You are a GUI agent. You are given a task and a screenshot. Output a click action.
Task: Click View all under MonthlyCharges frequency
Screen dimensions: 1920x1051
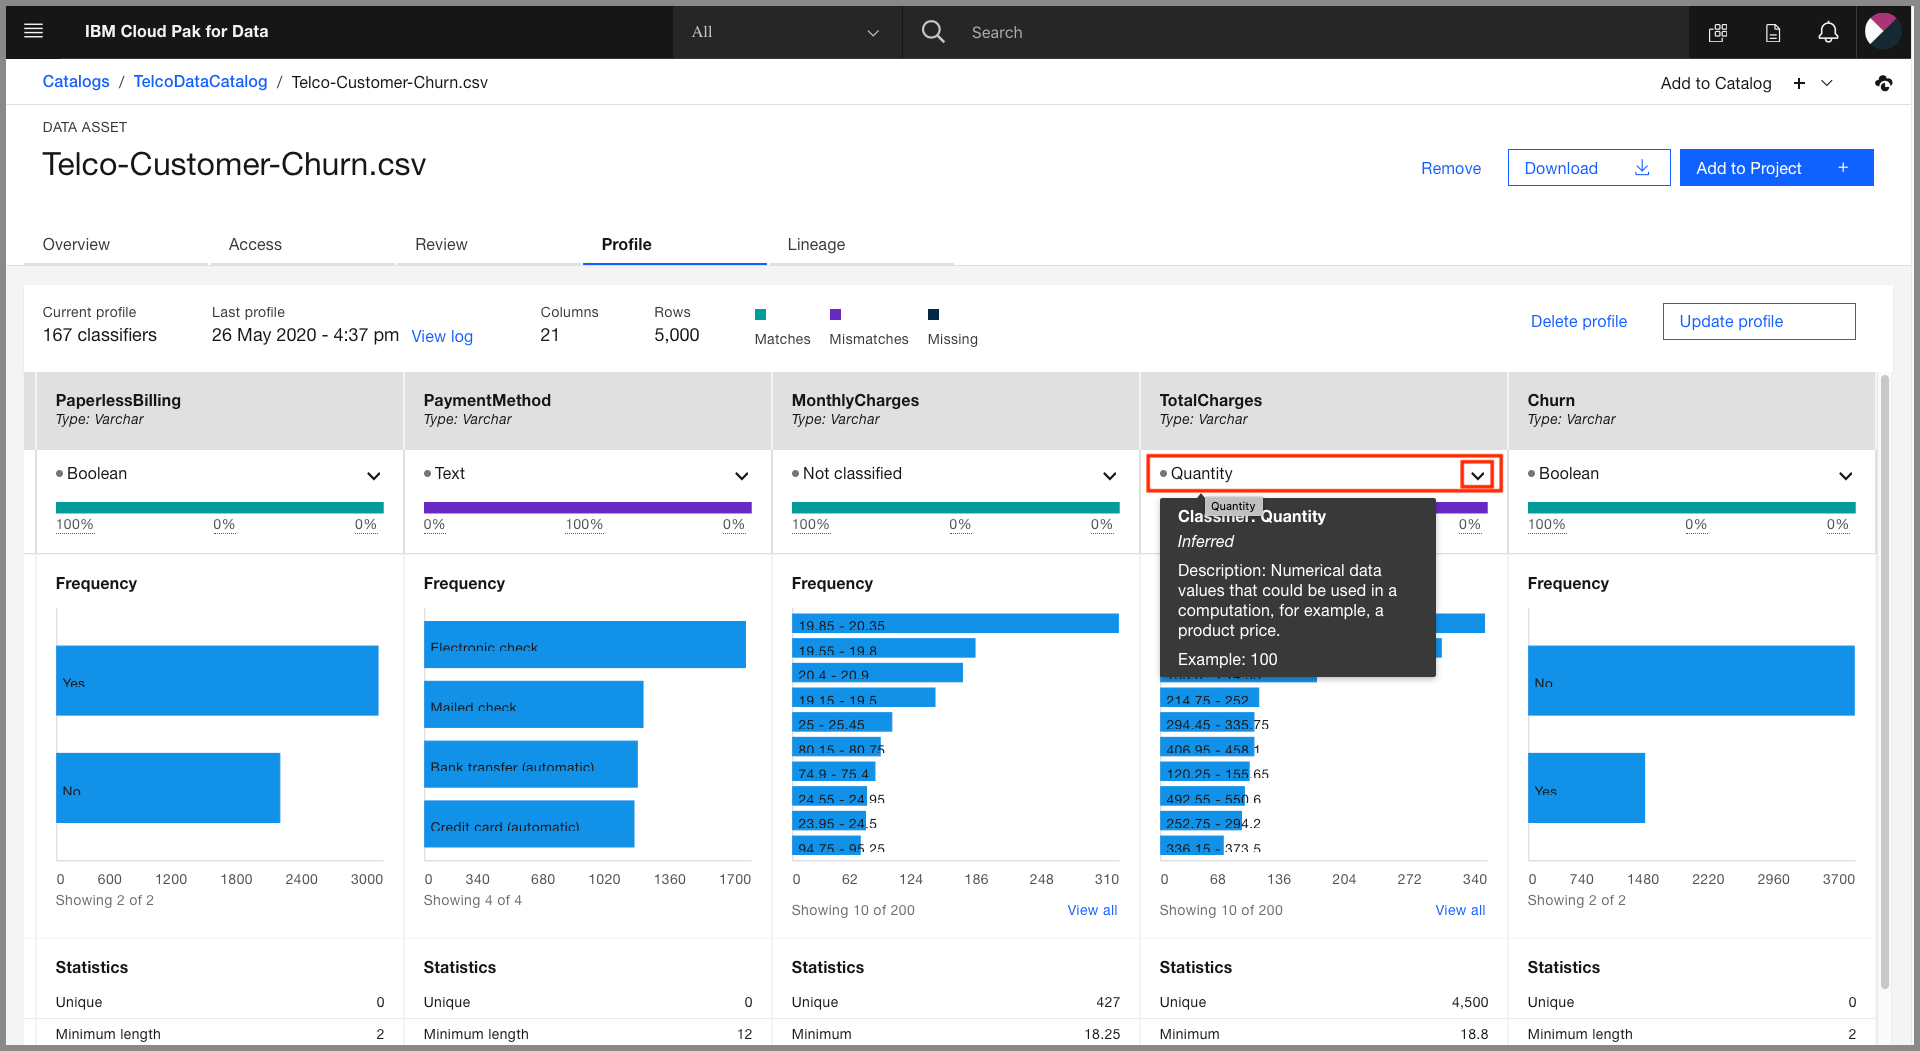1091,910
